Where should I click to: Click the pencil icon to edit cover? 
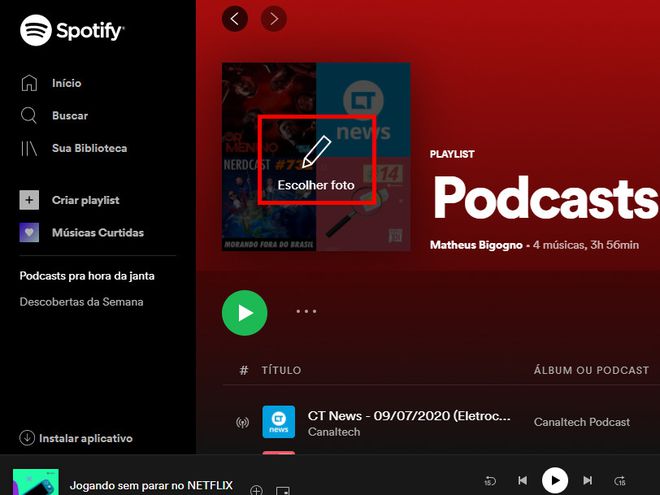point(316,152)
